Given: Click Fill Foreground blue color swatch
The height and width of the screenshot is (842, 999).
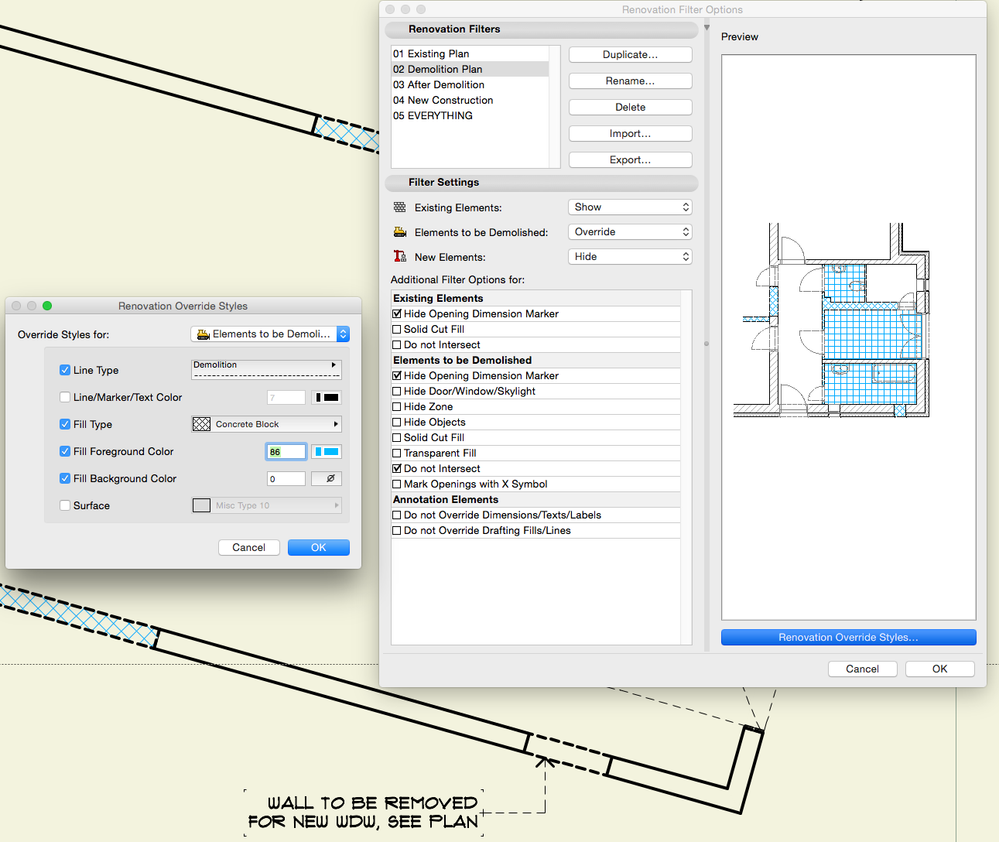Looking at the screenshot, I should pyautogui.click(x=327, y=451).
